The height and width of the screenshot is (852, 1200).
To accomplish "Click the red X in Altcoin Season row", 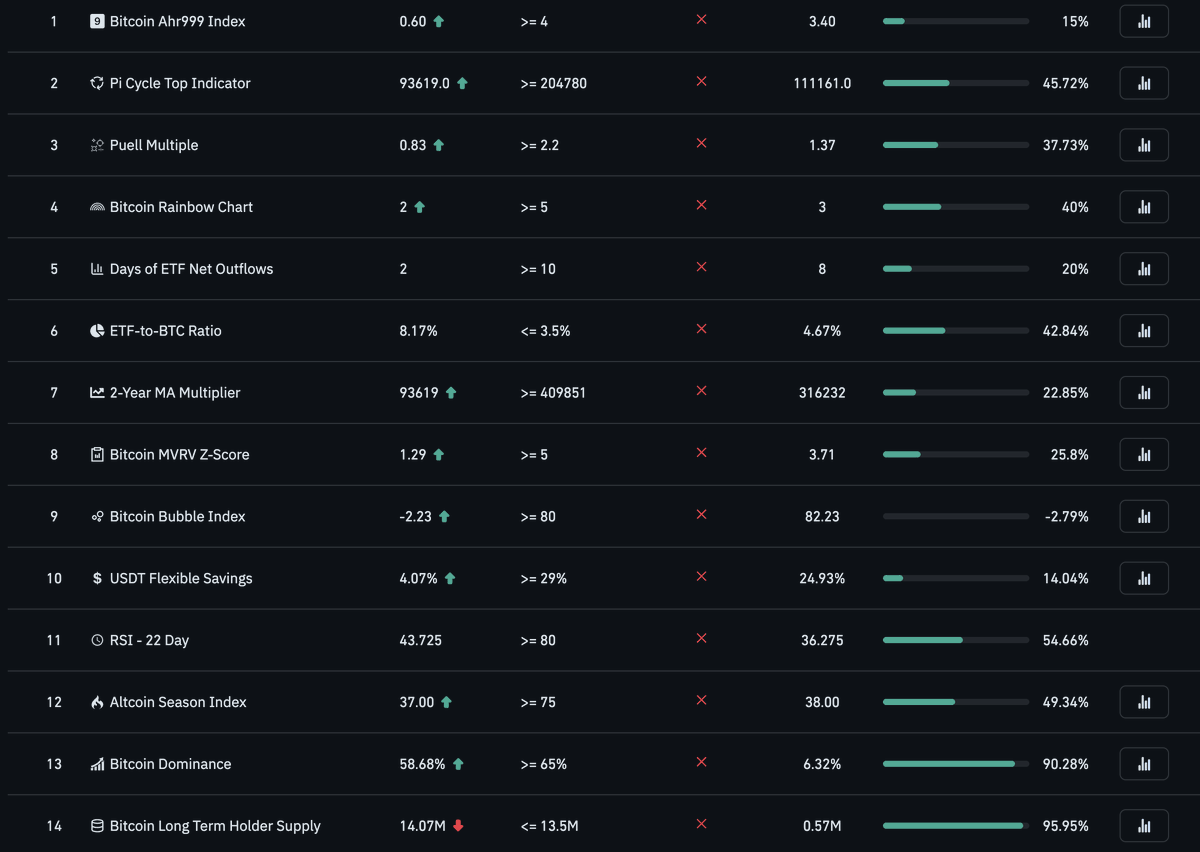I will (x=701, y=701).
